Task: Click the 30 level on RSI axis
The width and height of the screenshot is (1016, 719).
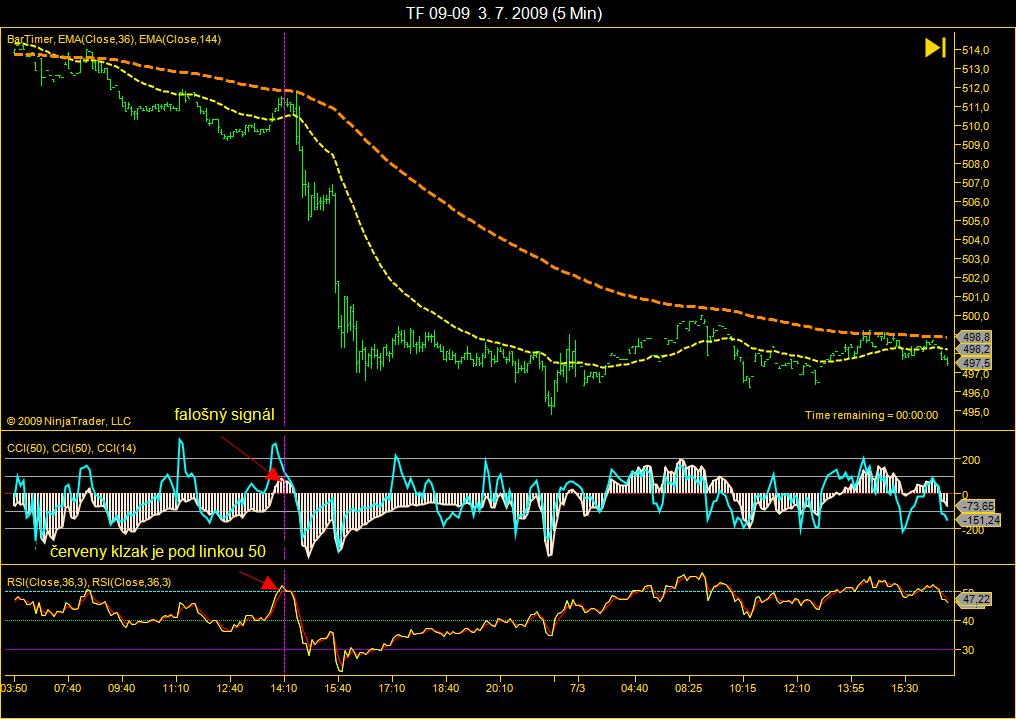Action: coord(968,650)
